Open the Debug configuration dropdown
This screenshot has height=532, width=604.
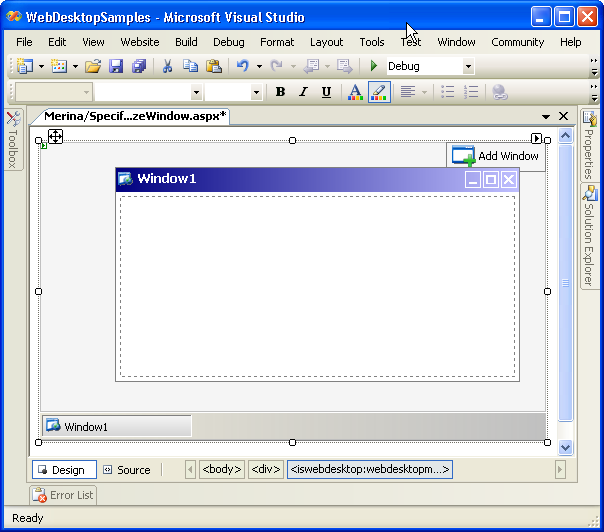[468, 67]
